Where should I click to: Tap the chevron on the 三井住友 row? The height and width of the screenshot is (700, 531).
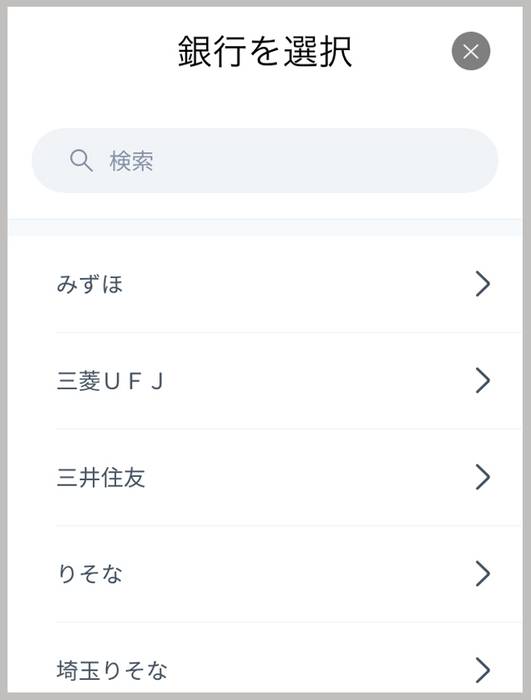pyautogui.click(x=483, y=477)
